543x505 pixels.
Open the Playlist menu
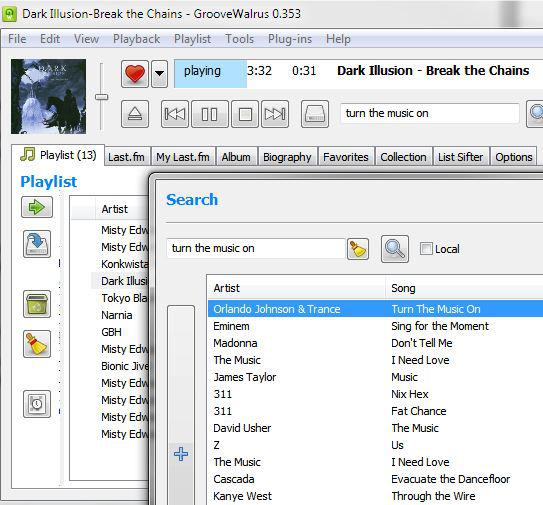(193, 39)
